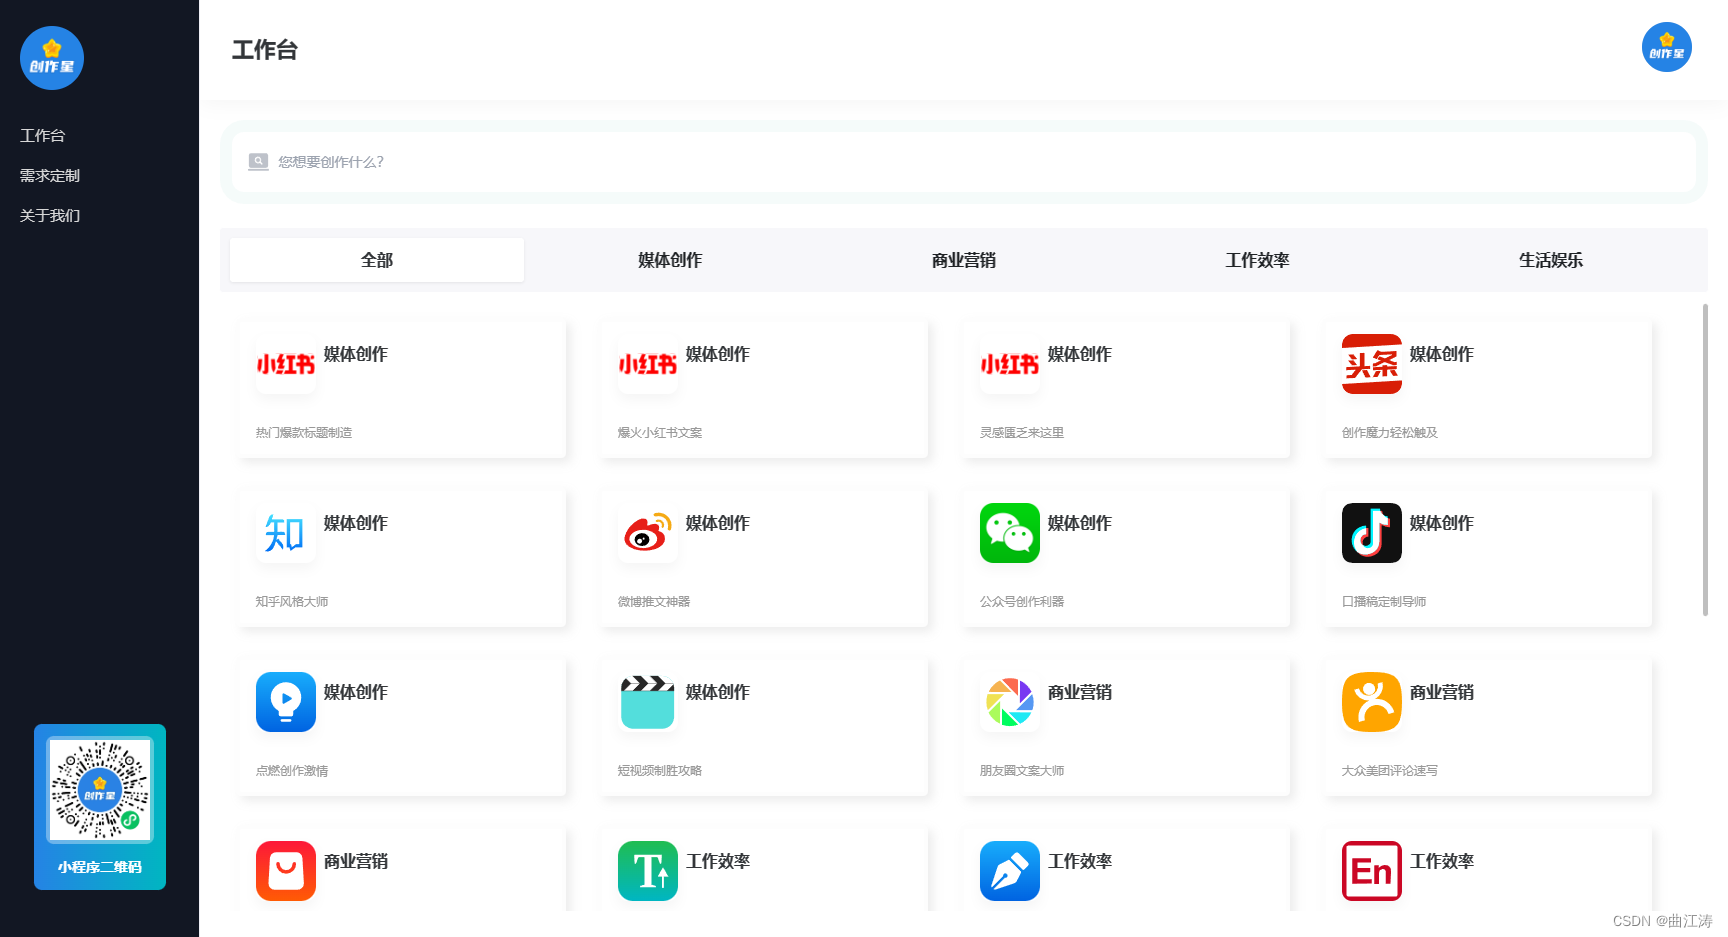Open the 微博推文神器 description

(654, 602)
